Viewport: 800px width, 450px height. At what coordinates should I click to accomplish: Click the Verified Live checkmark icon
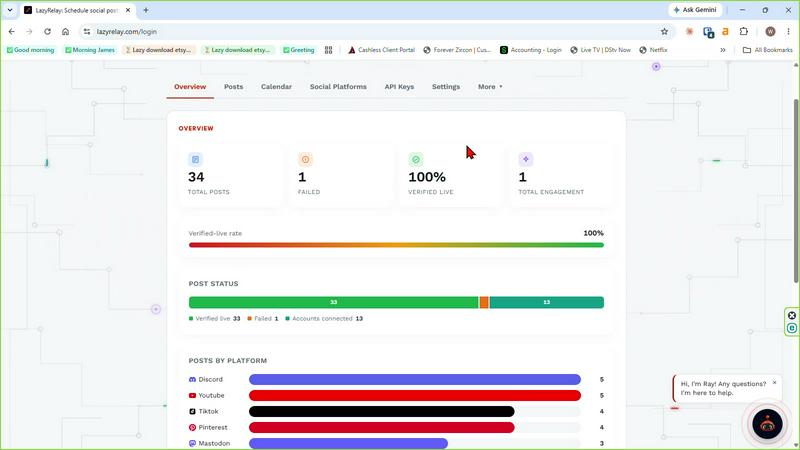tap(416, 160)
